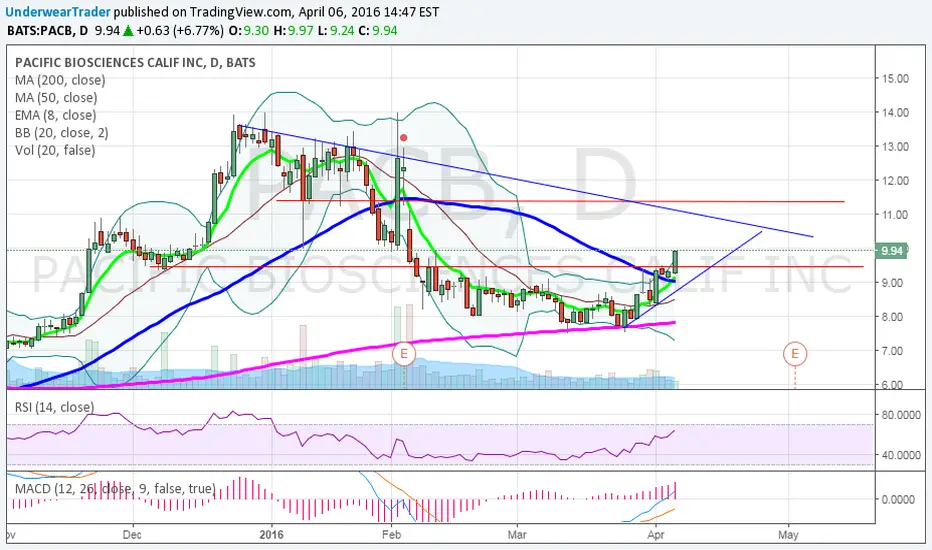Screen dimensions: 932x550
Task: Click the 2016 label on time axis
Action: click(272, 535)
